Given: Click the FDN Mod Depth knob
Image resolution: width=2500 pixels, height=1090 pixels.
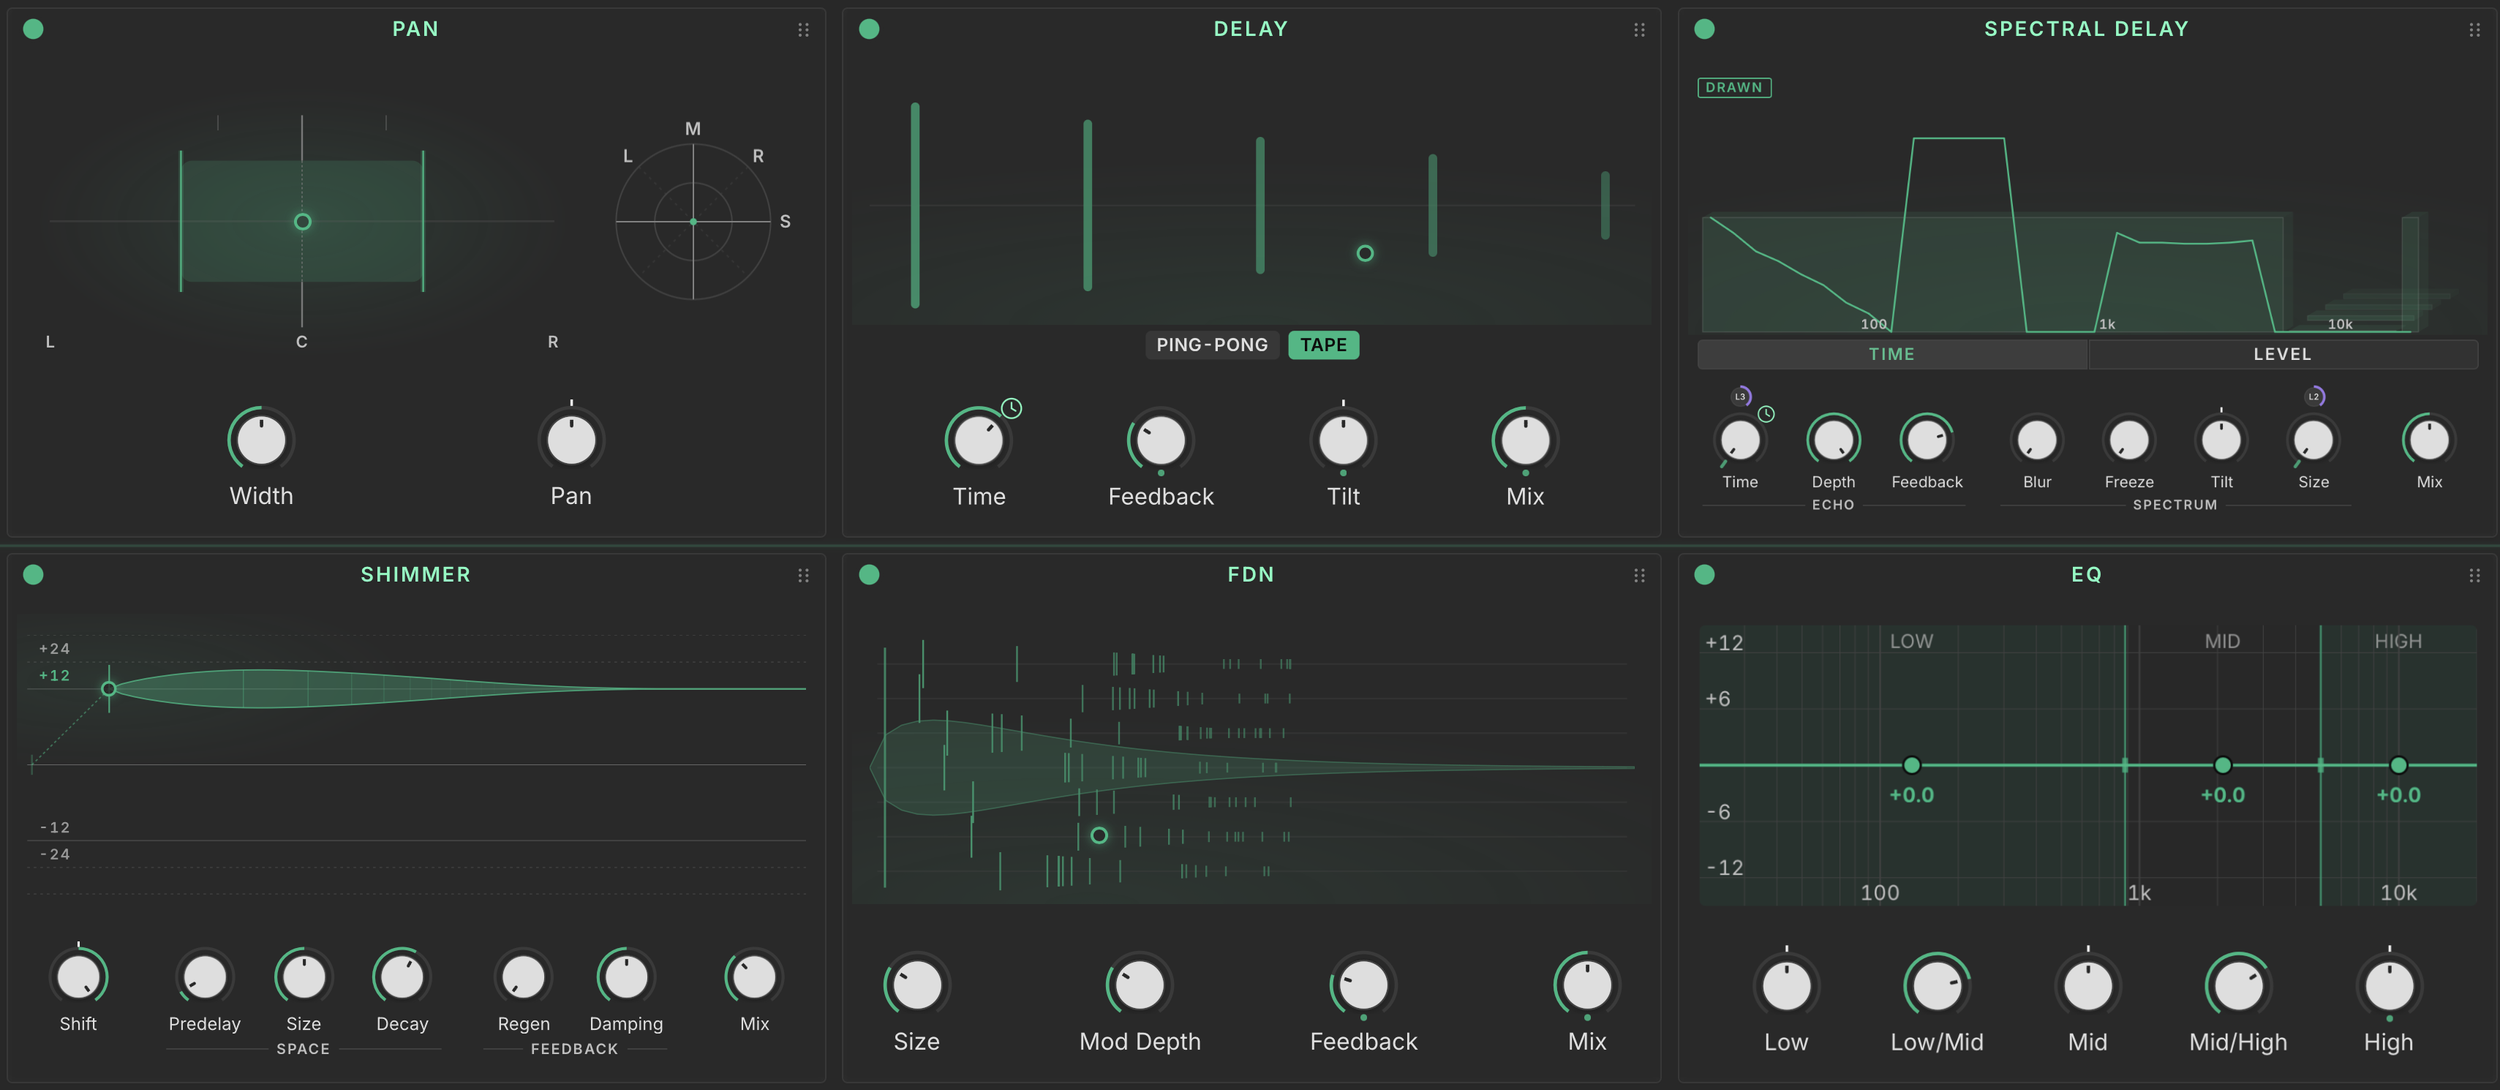Looking at the screenshot, I should tap(1139, 985).
